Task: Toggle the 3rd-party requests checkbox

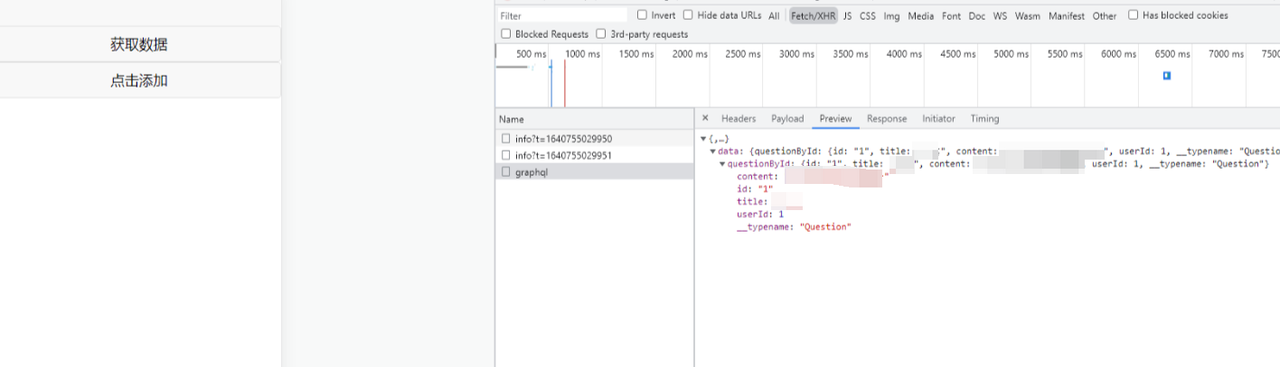Action: pos(601,34)
